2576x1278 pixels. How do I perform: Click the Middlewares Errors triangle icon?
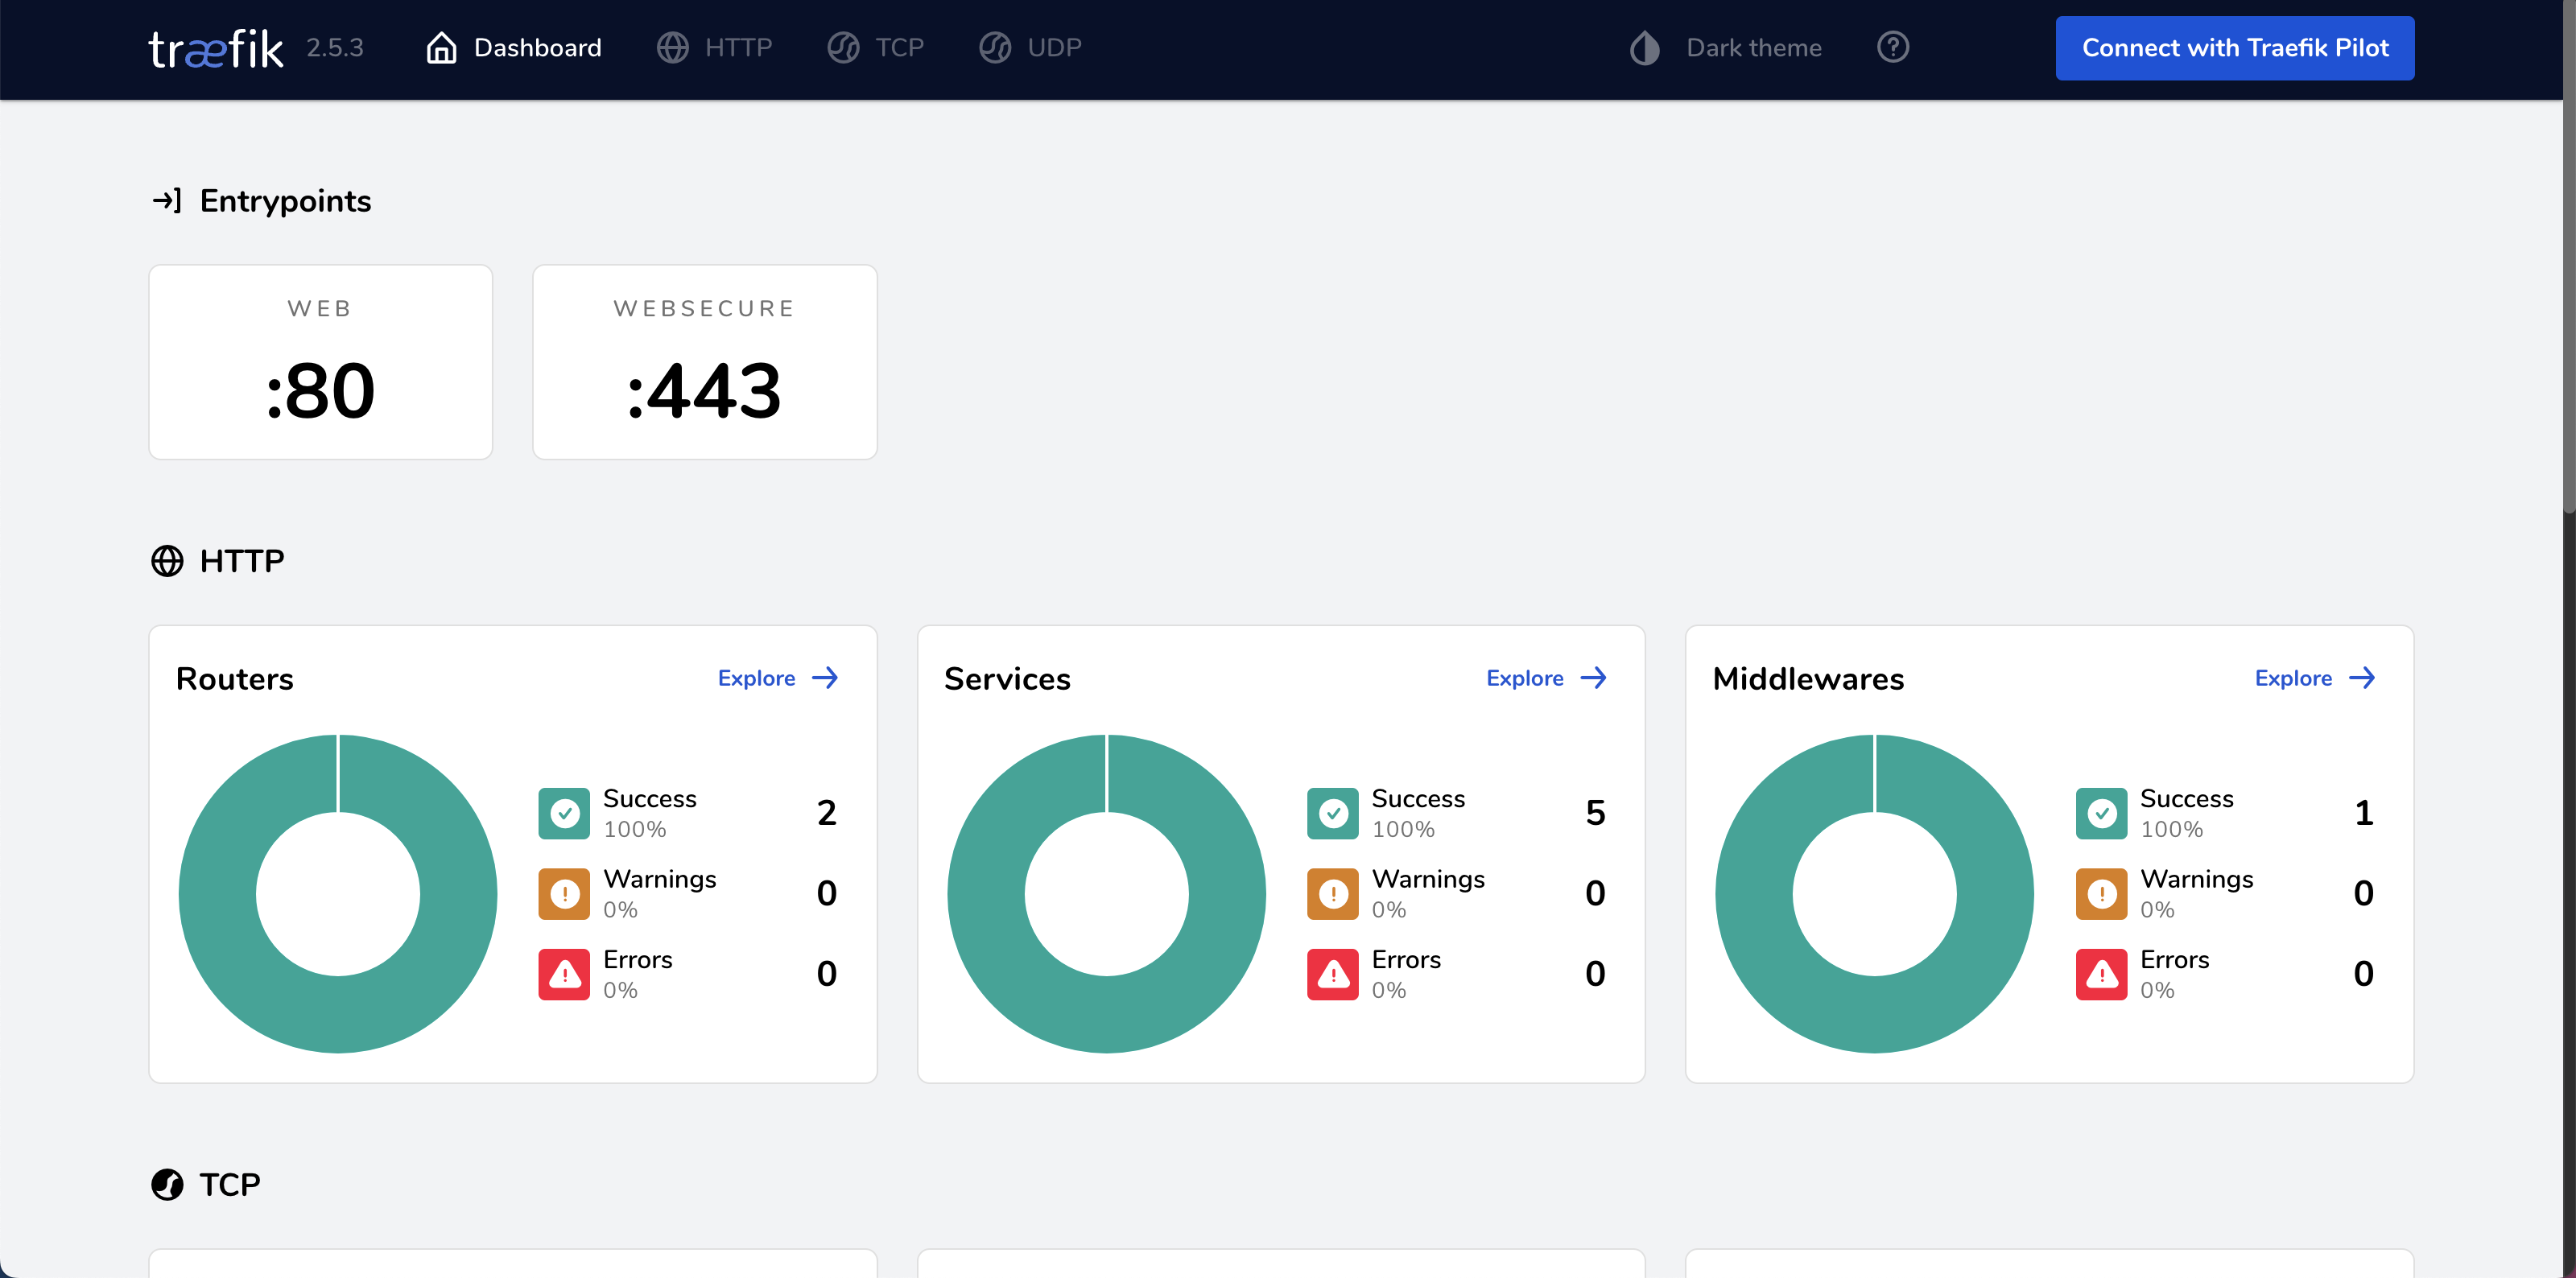[x=2101, y=974]
